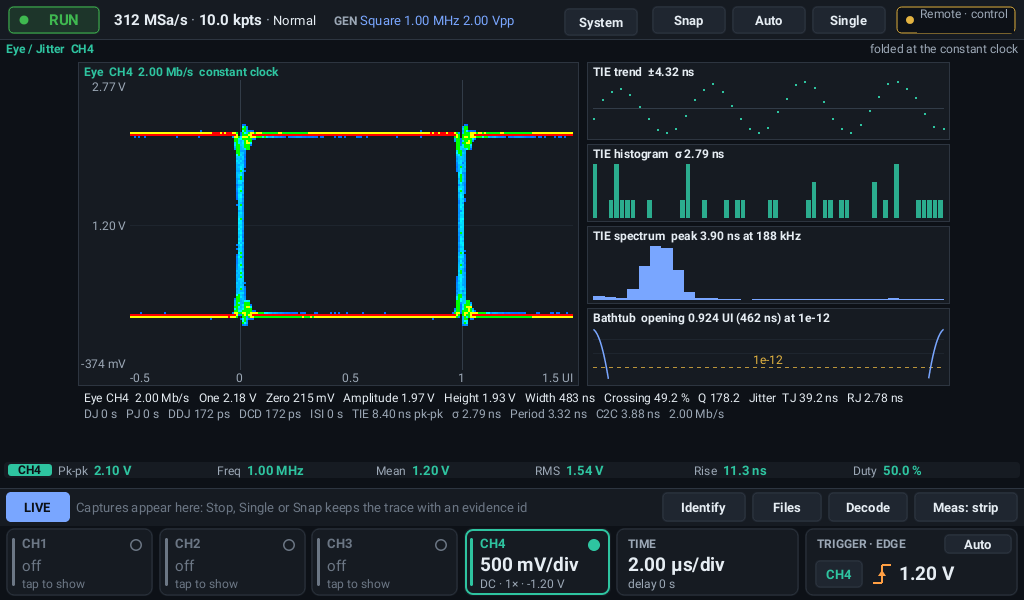Screen dimensions: 1024x600
Task: Click the trigger level 1.20 V value
Action: pyautogui.click(x=927, y=574)
